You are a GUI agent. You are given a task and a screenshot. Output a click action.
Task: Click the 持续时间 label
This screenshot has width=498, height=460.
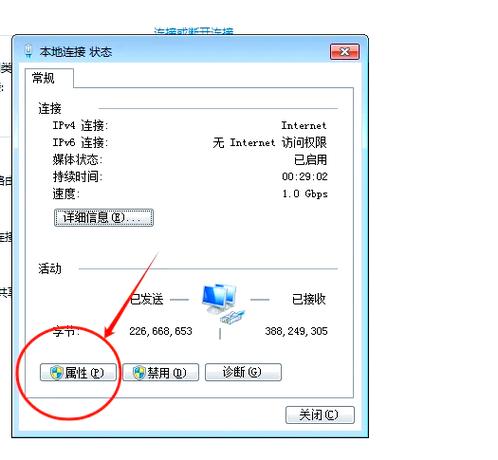tap(77, 177)
